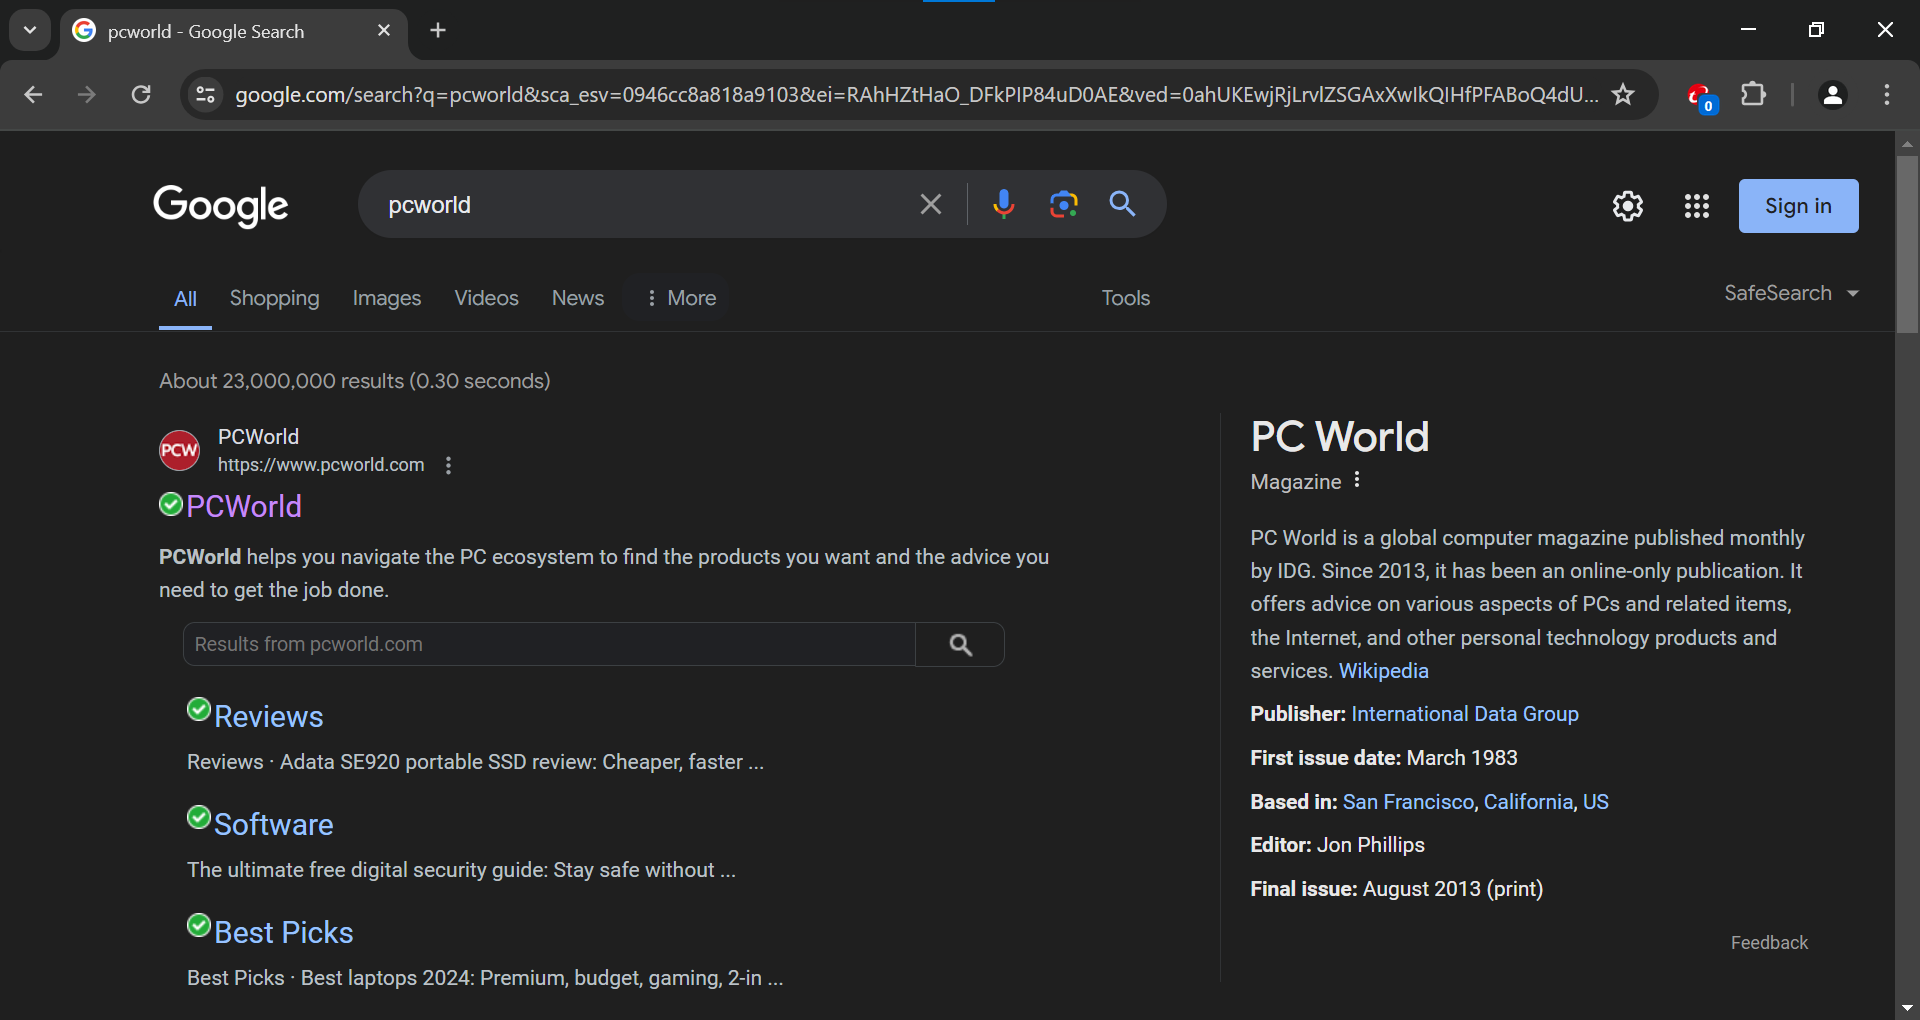
Task: Open Google quick settings gear
Action: [x=1628, y=206]
